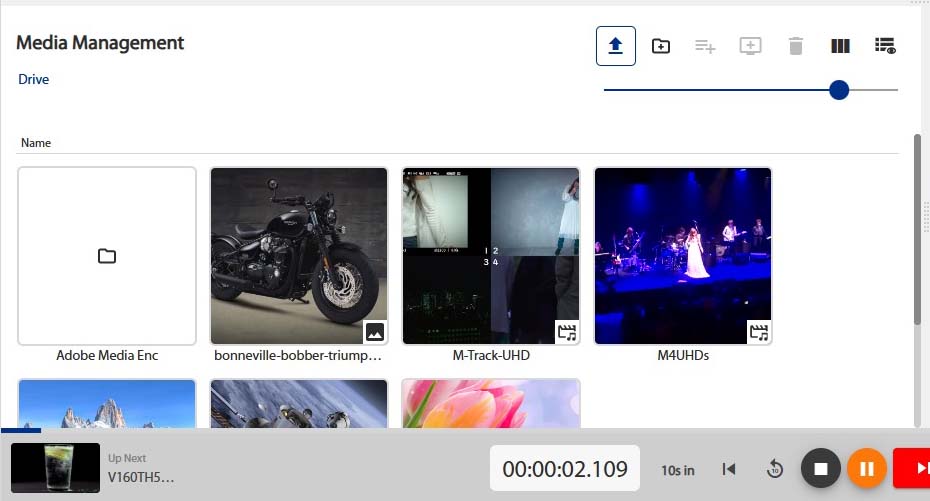Select the M4UHDs concert video thumbnail
The width and height of the screenshot is (930, 501).
tap(683, 256)
